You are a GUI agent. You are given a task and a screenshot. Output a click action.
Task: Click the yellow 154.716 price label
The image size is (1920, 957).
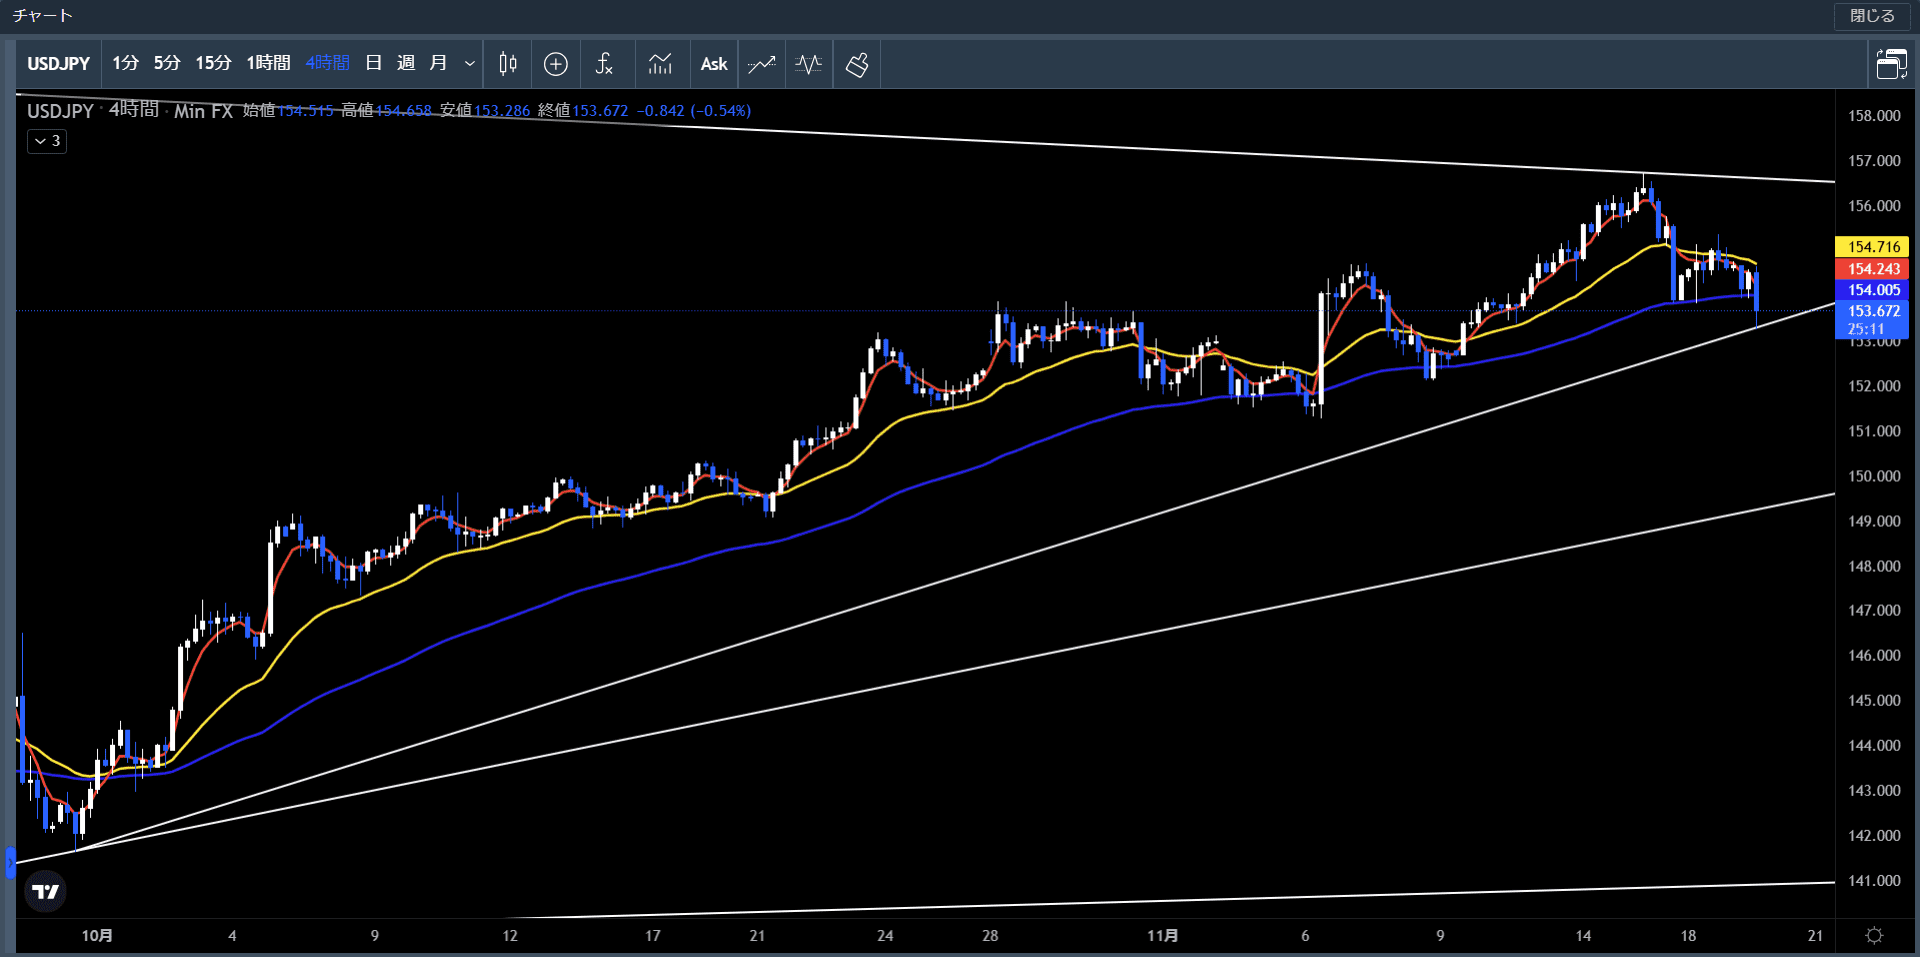pos(1872,247)
